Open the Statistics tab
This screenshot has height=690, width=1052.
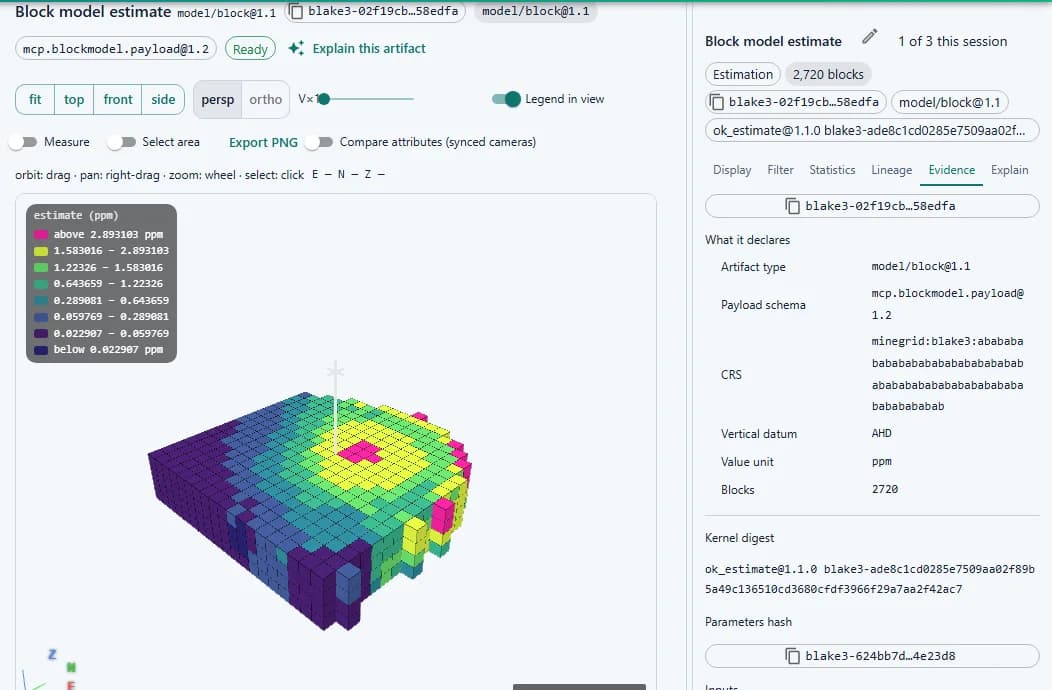(x=832, y=170)
